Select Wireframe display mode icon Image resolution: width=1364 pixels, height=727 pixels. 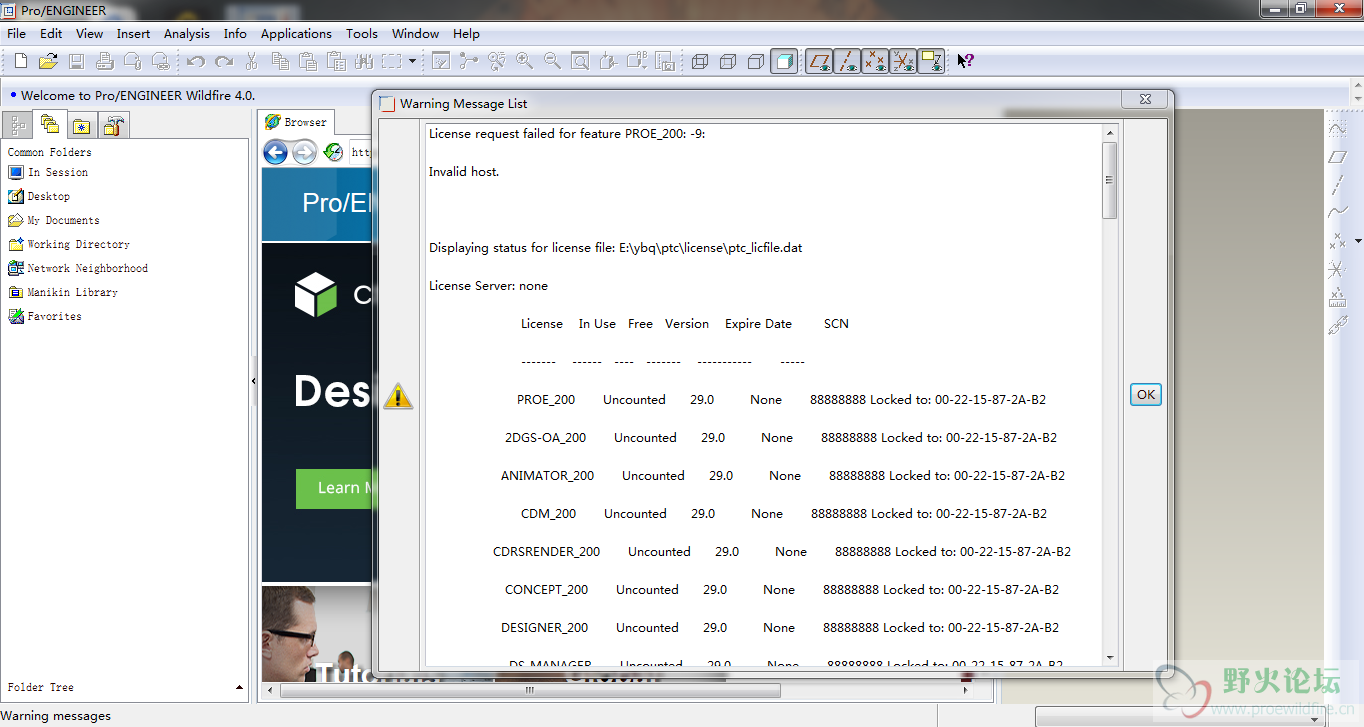pos(700,61)
